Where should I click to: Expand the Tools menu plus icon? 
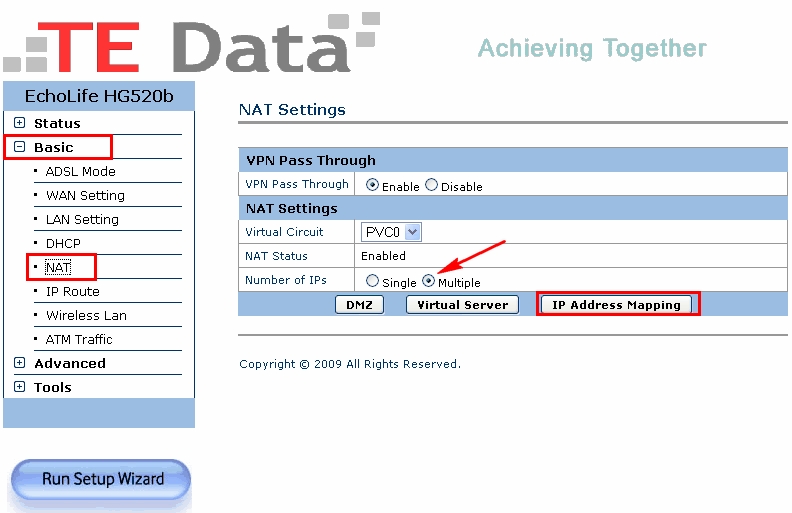point(19,387)
